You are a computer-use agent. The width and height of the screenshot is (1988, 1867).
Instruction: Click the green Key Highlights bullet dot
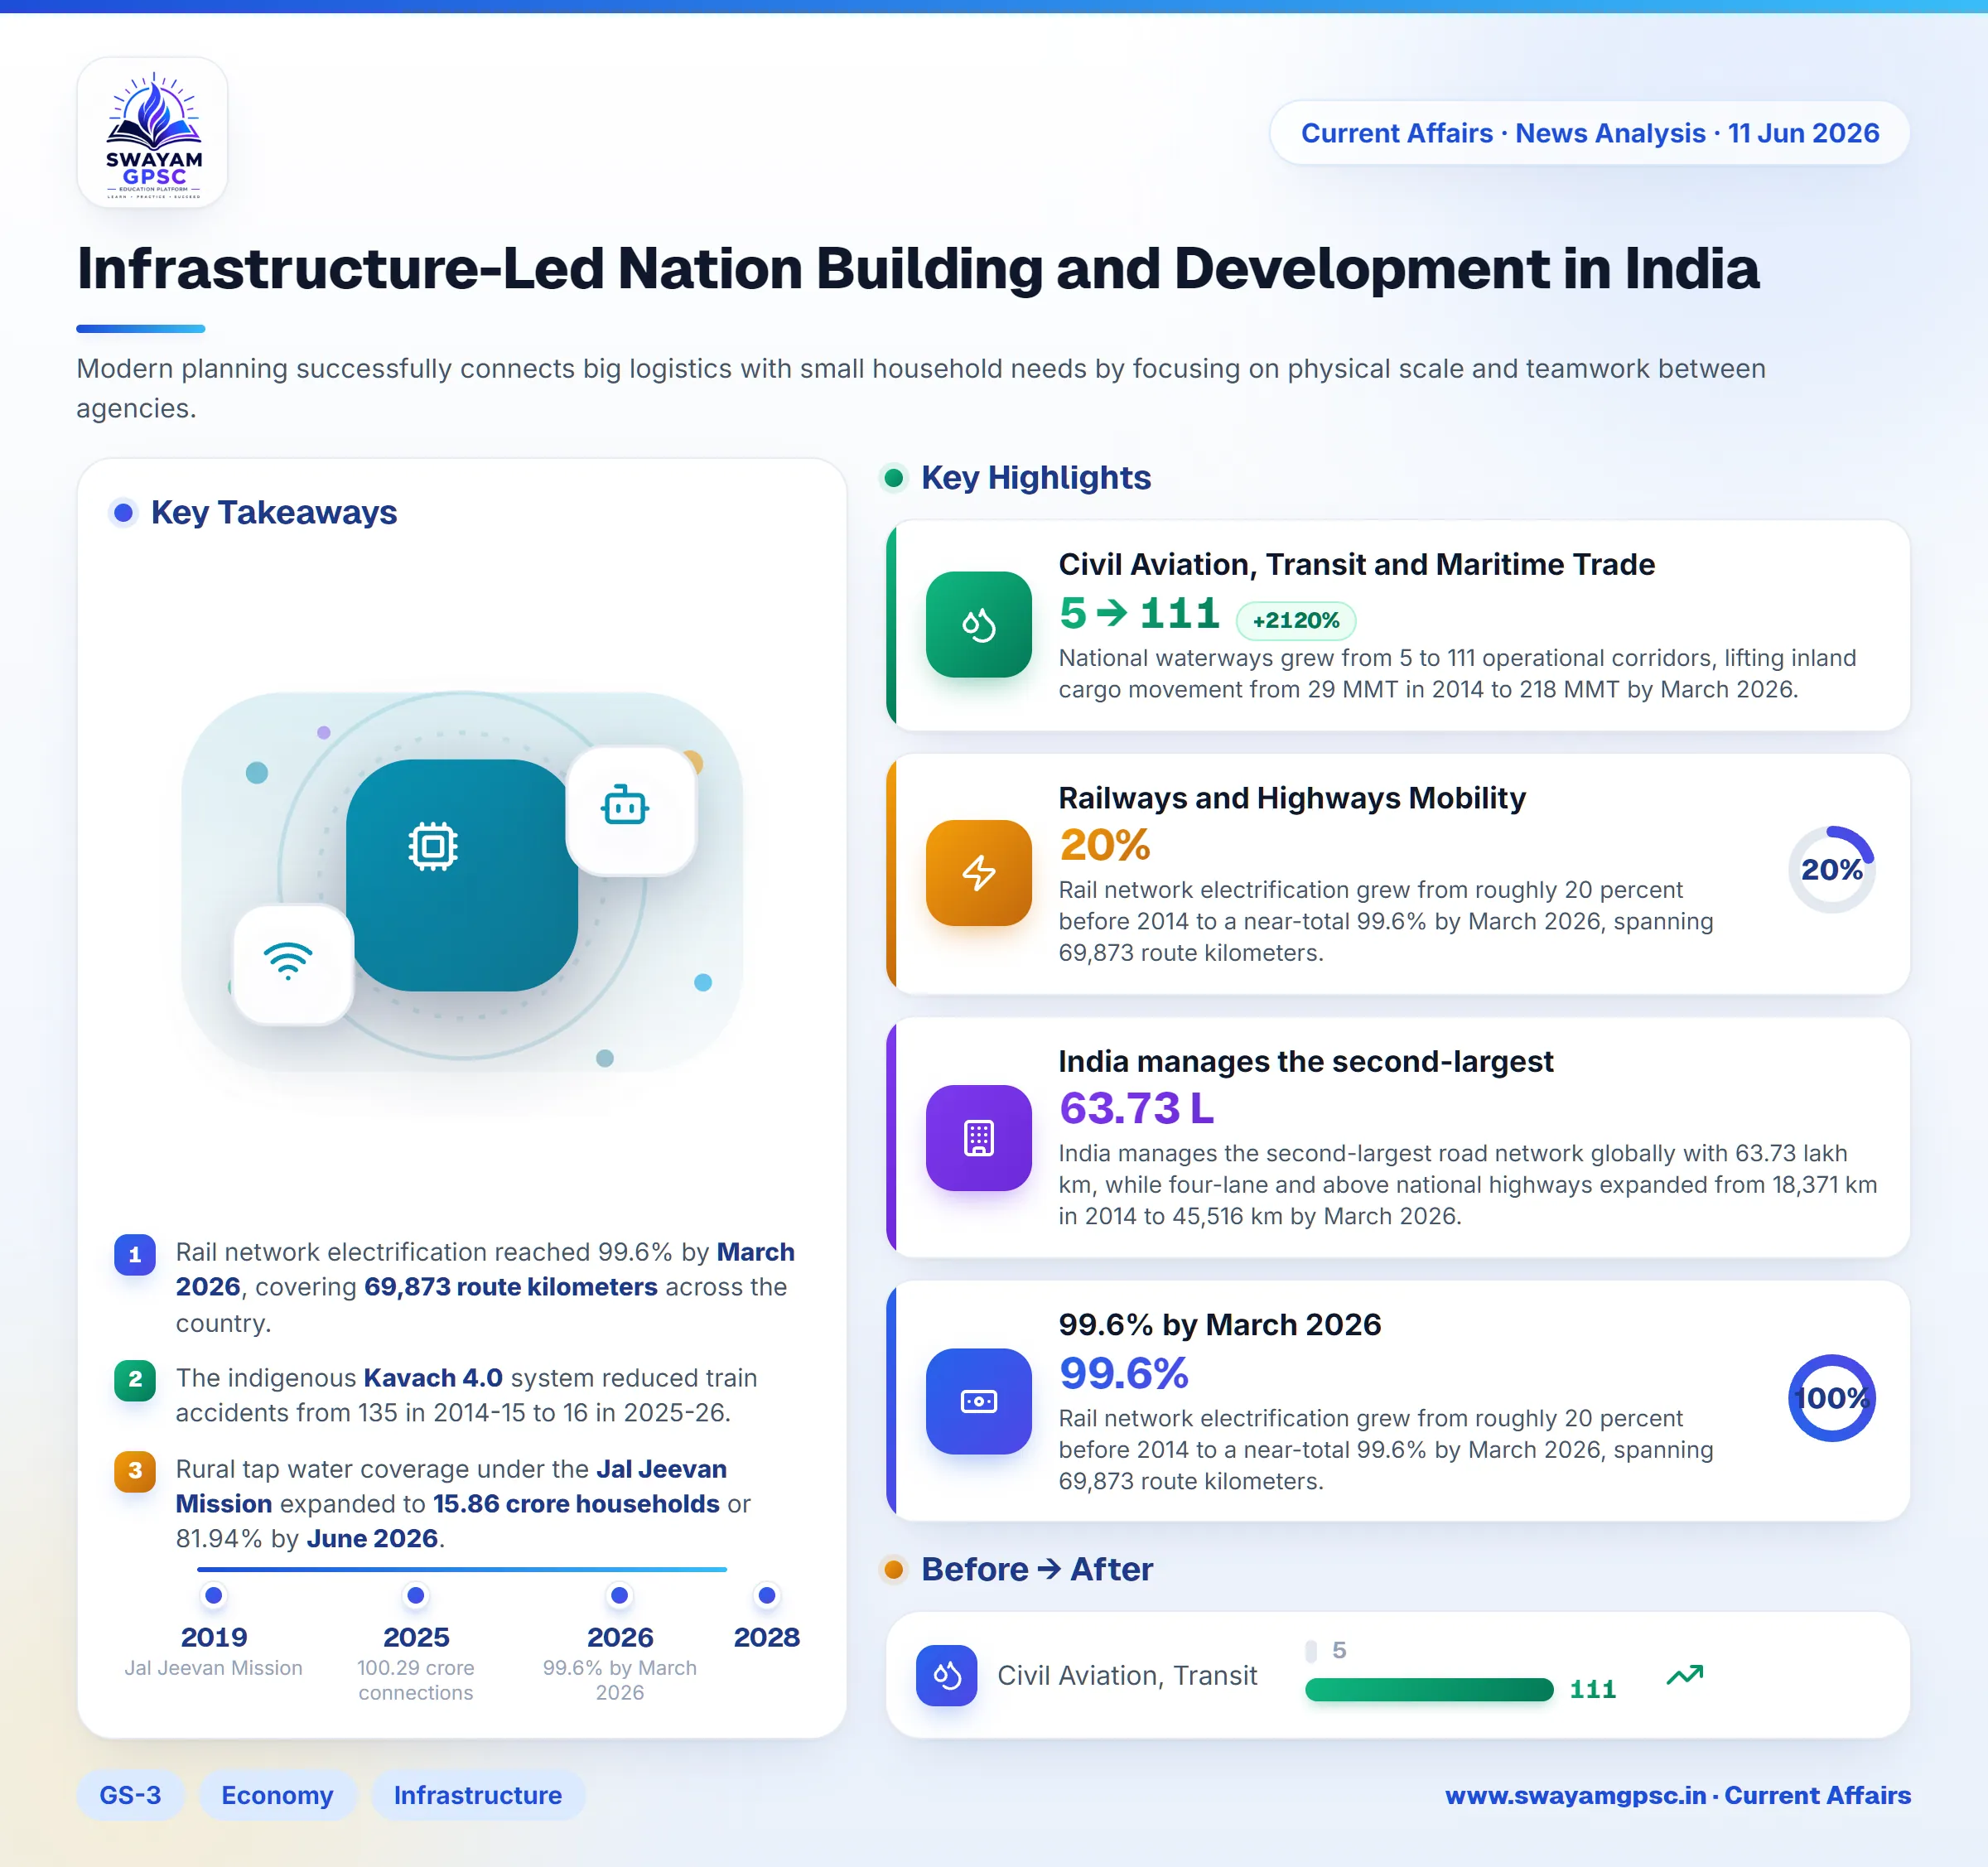click(894, 478)
